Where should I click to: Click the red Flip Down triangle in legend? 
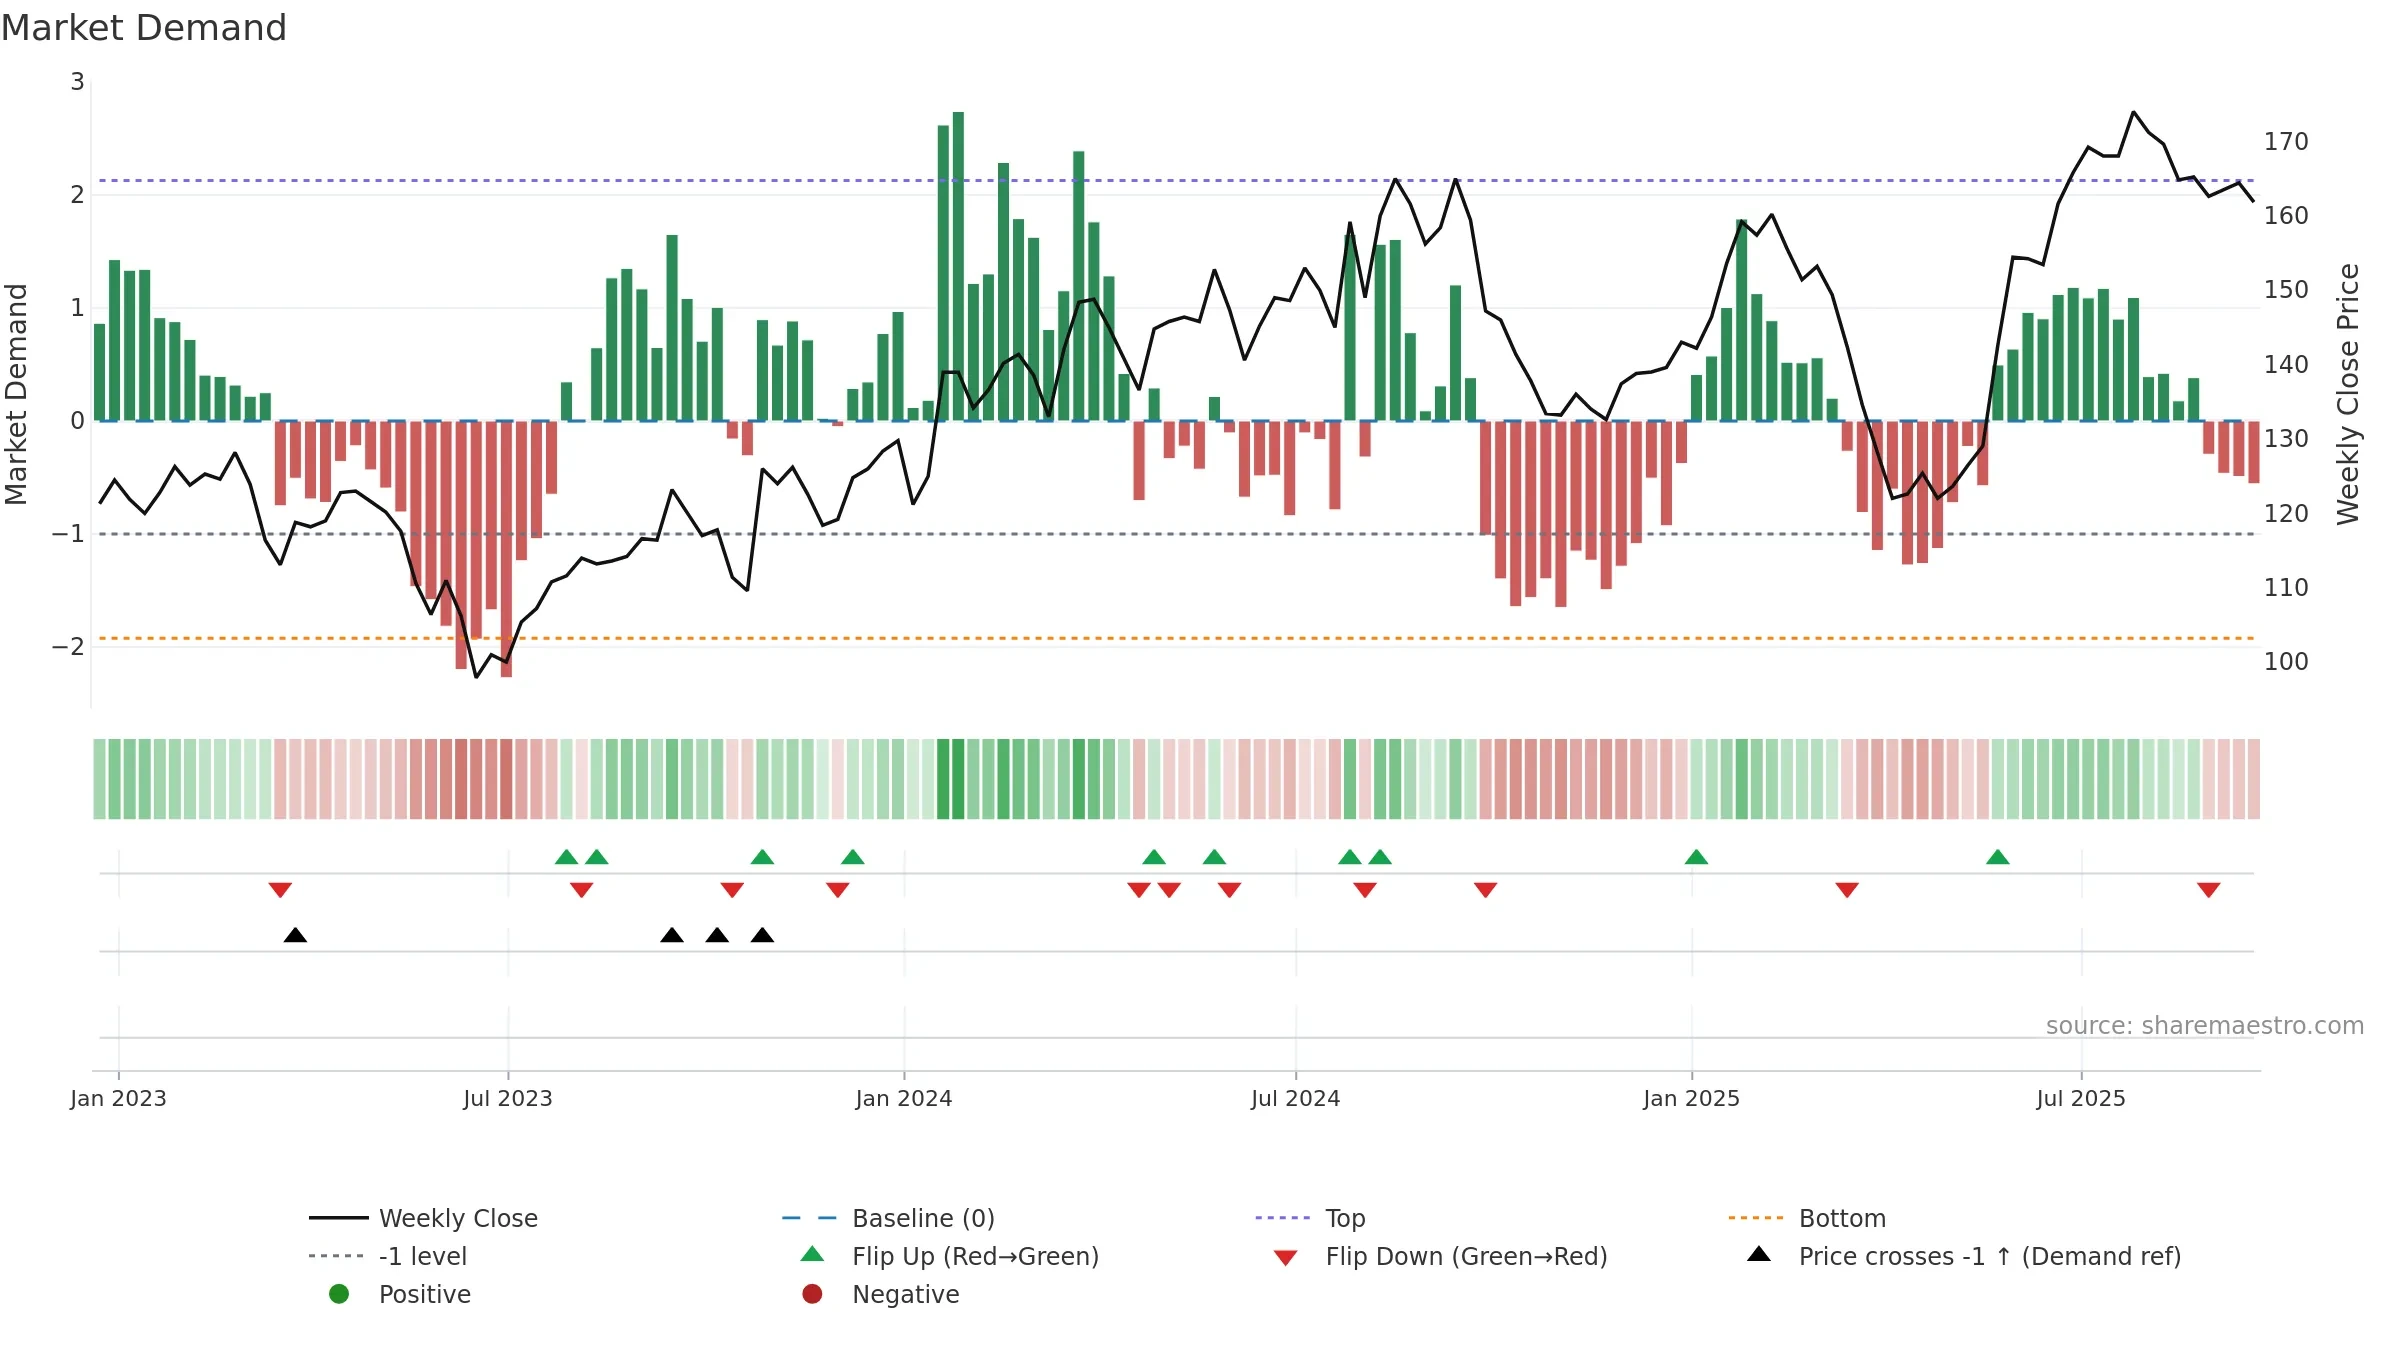tap(1286, 1258)
